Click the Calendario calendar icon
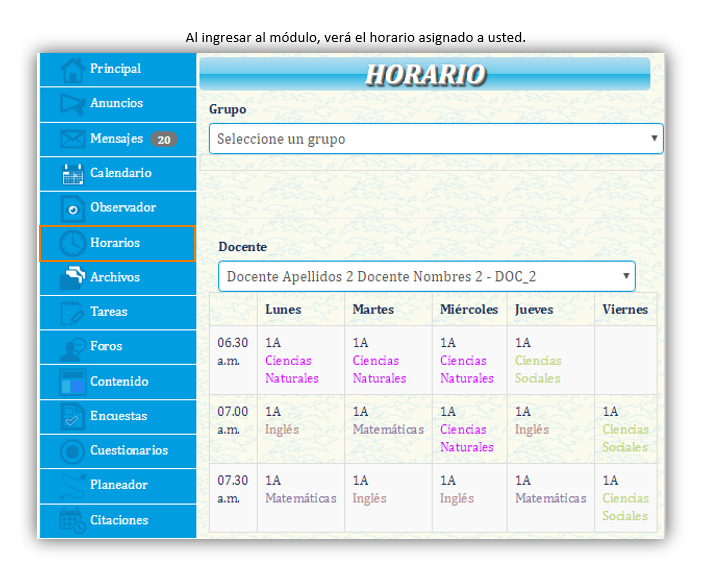The height and width of the screenshot is (572, 707). point(72,174)
